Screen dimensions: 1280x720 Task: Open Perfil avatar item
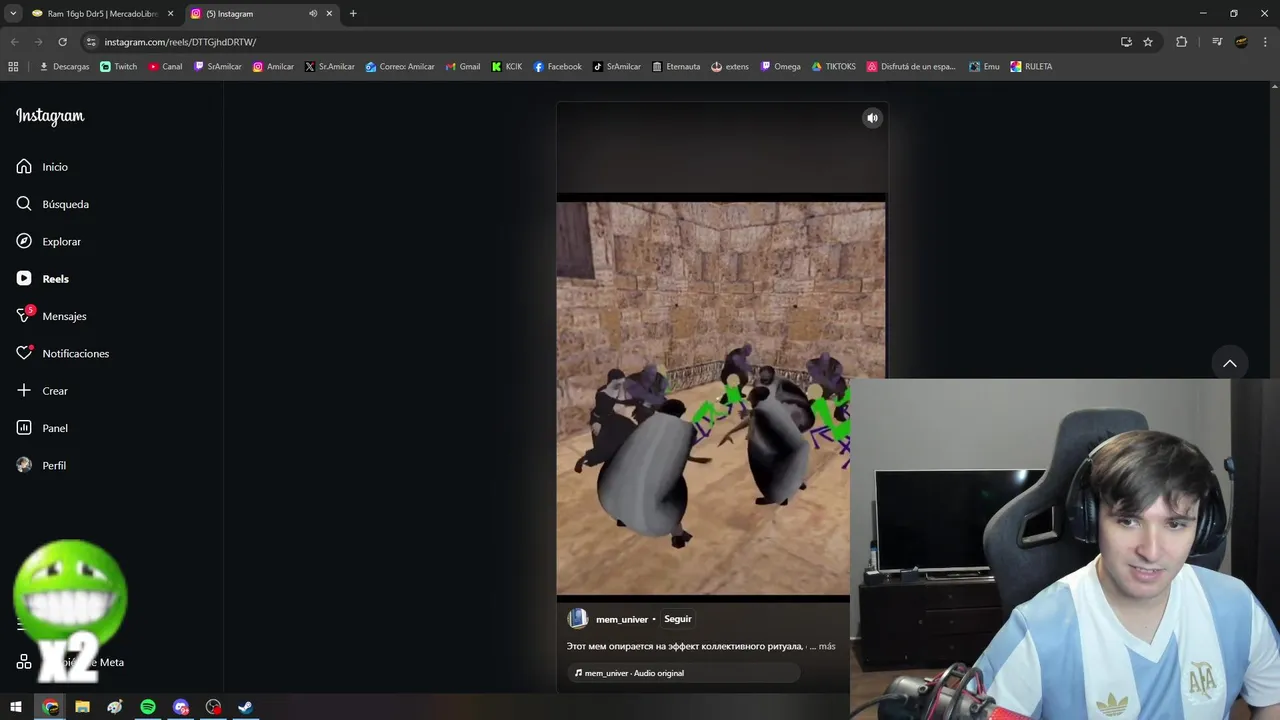click(x=41, y=466)
